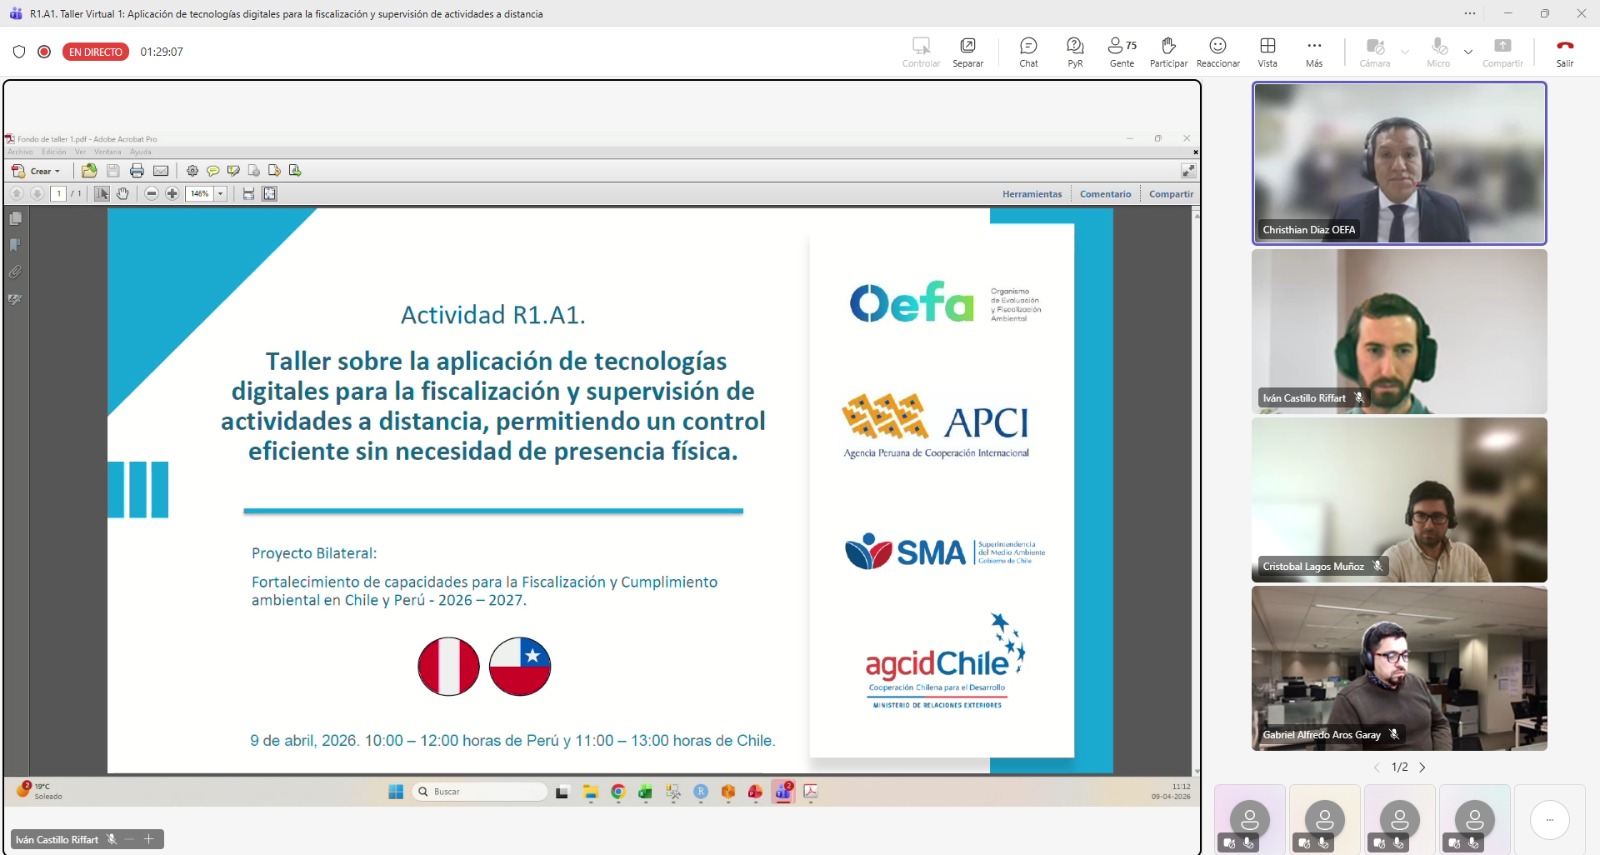Image resolution: width=1600 pixels, height=855 pixels.
Task: Raise hand with the Participar button
Action: (x=1168, y=52)
